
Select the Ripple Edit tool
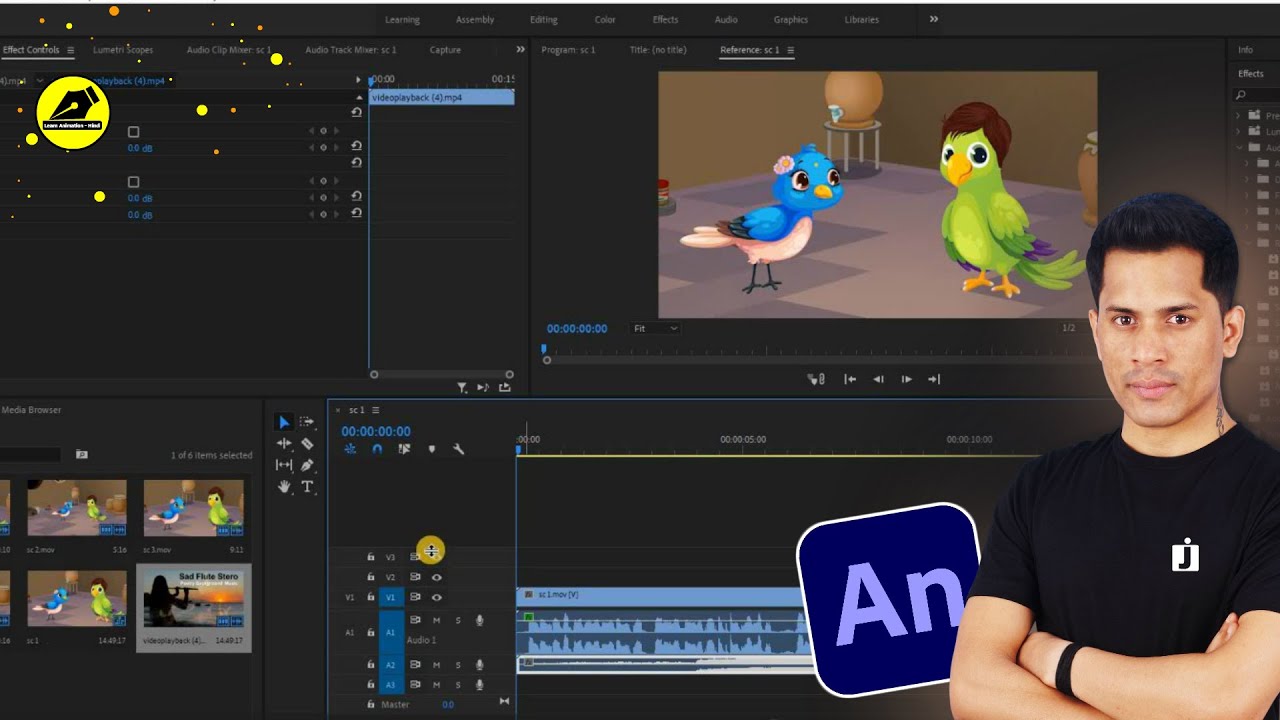tap(284, 443)
